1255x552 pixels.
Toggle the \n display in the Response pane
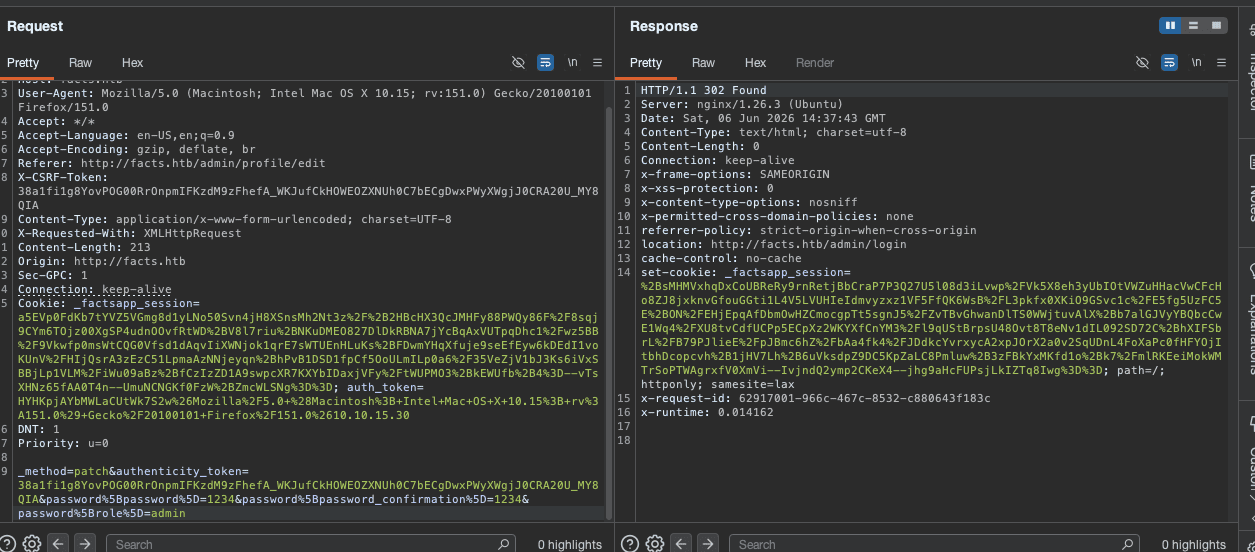point(1196,62)
